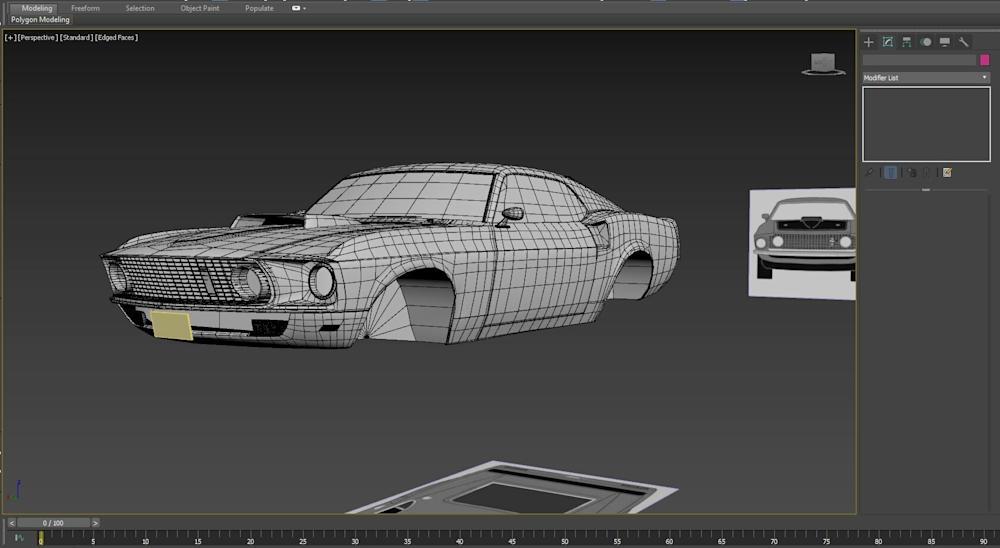The width and height of the screenshot is (1000, 548).
Task: Click the Edged Faces viewport label
Action: click(x=117, y=38)
